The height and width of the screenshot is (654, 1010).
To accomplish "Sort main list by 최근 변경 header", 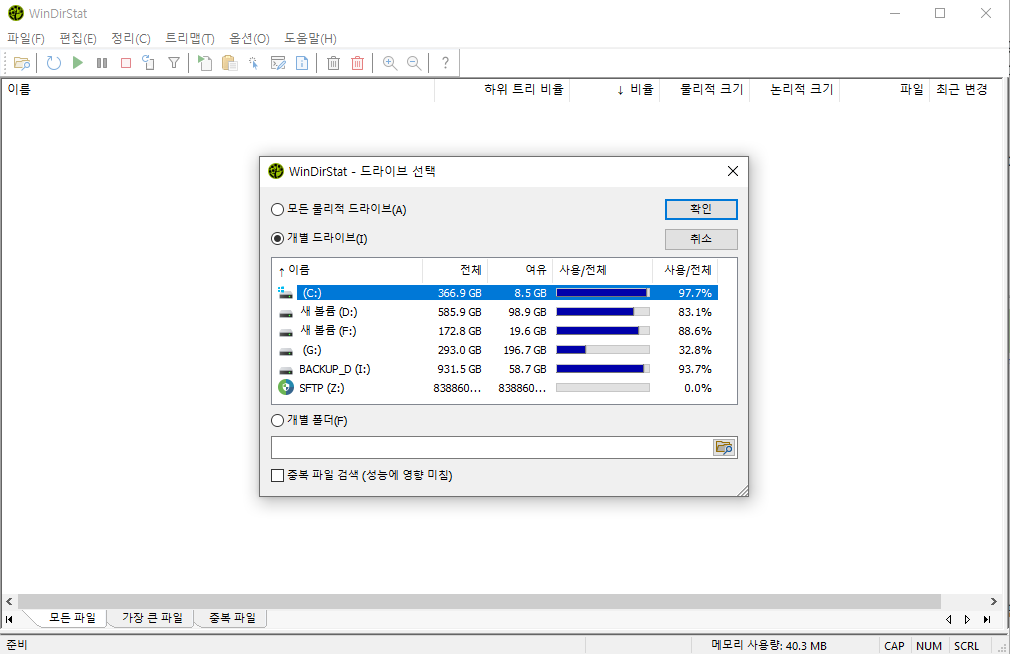I will [962, 90].
